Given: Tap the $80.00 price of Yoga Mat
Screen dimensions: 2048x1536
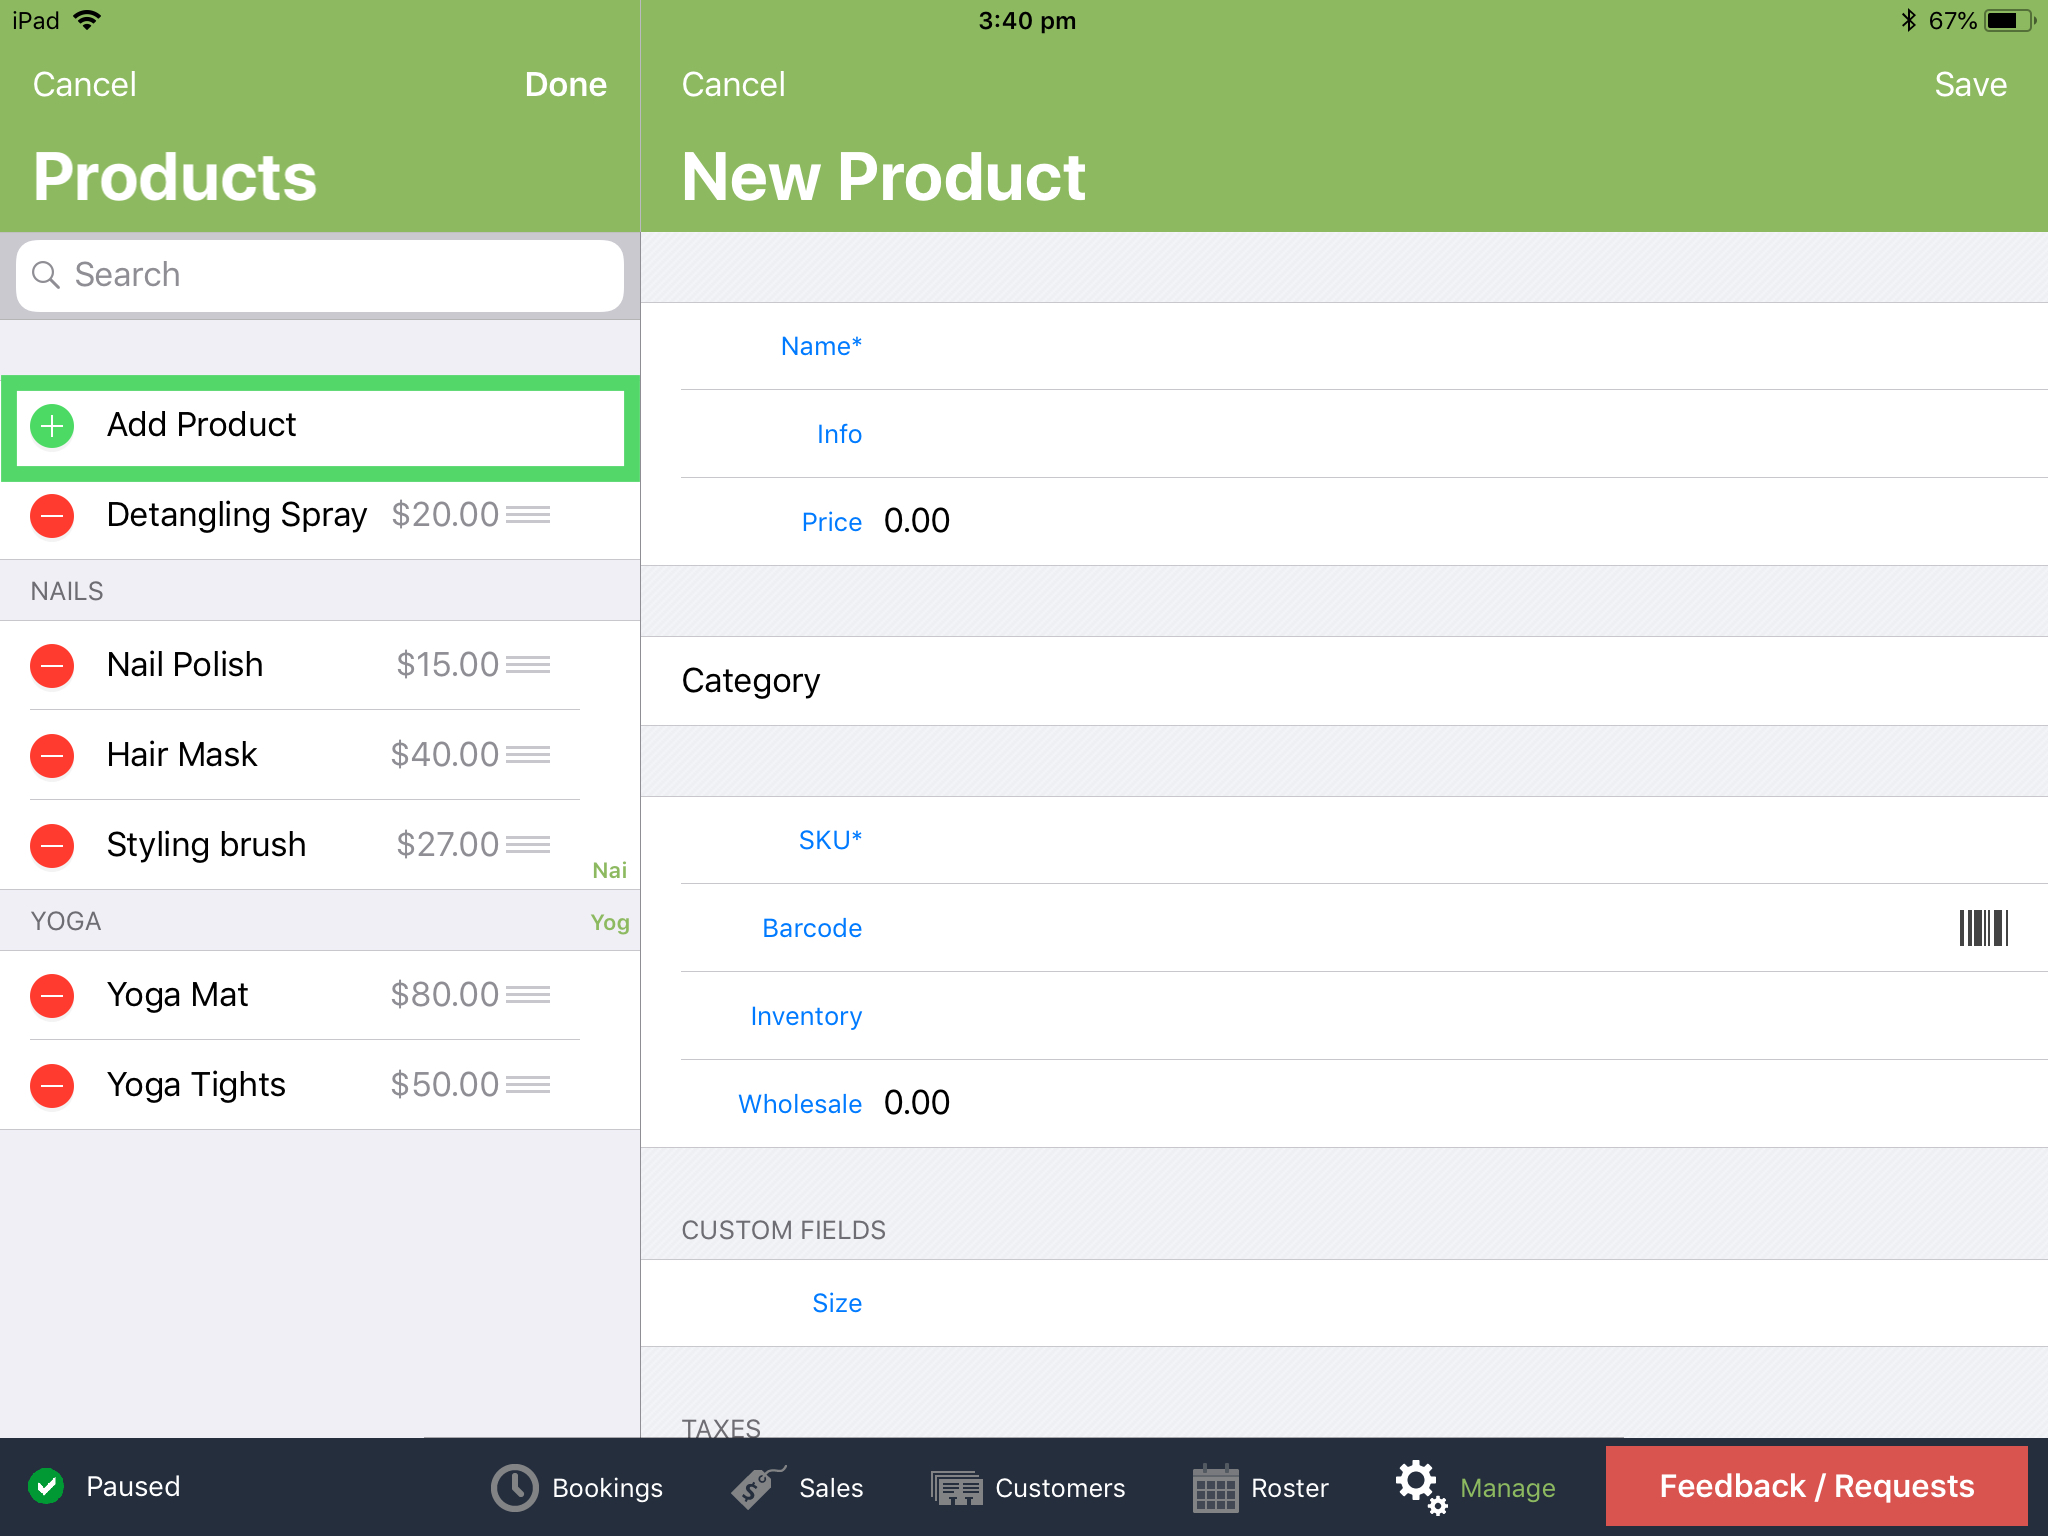Looking at the screenshot, I should pos(444,995).
